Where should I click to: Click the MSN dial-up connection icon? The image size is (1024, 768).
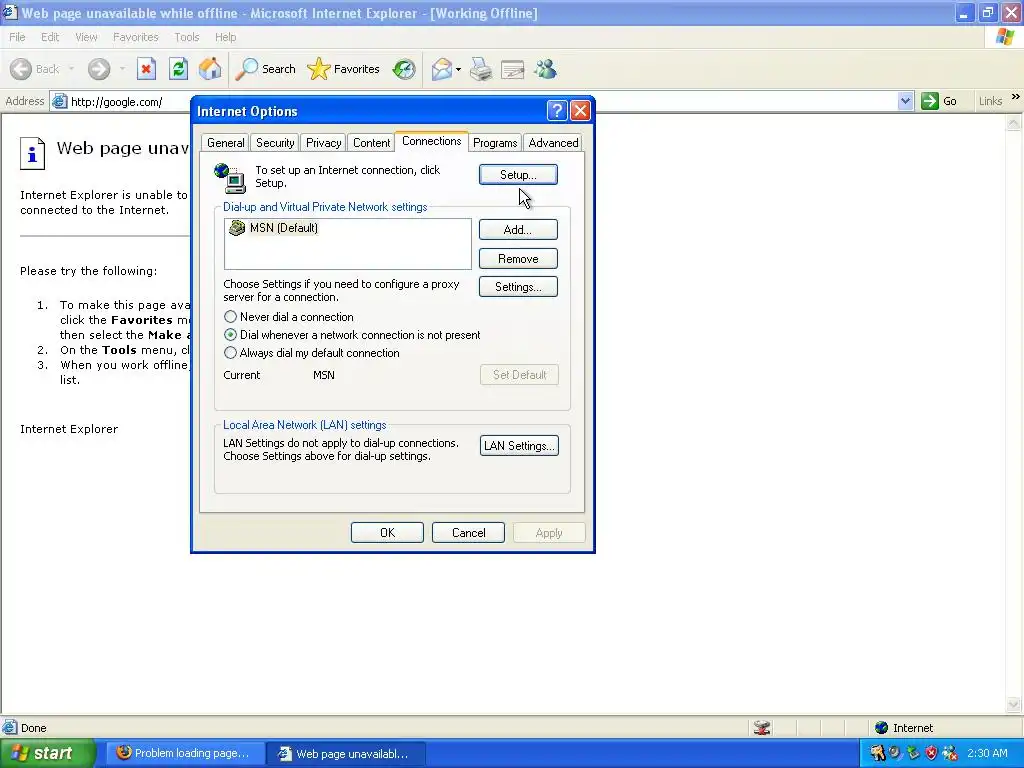pyautogui.click(x=236, y=227)
